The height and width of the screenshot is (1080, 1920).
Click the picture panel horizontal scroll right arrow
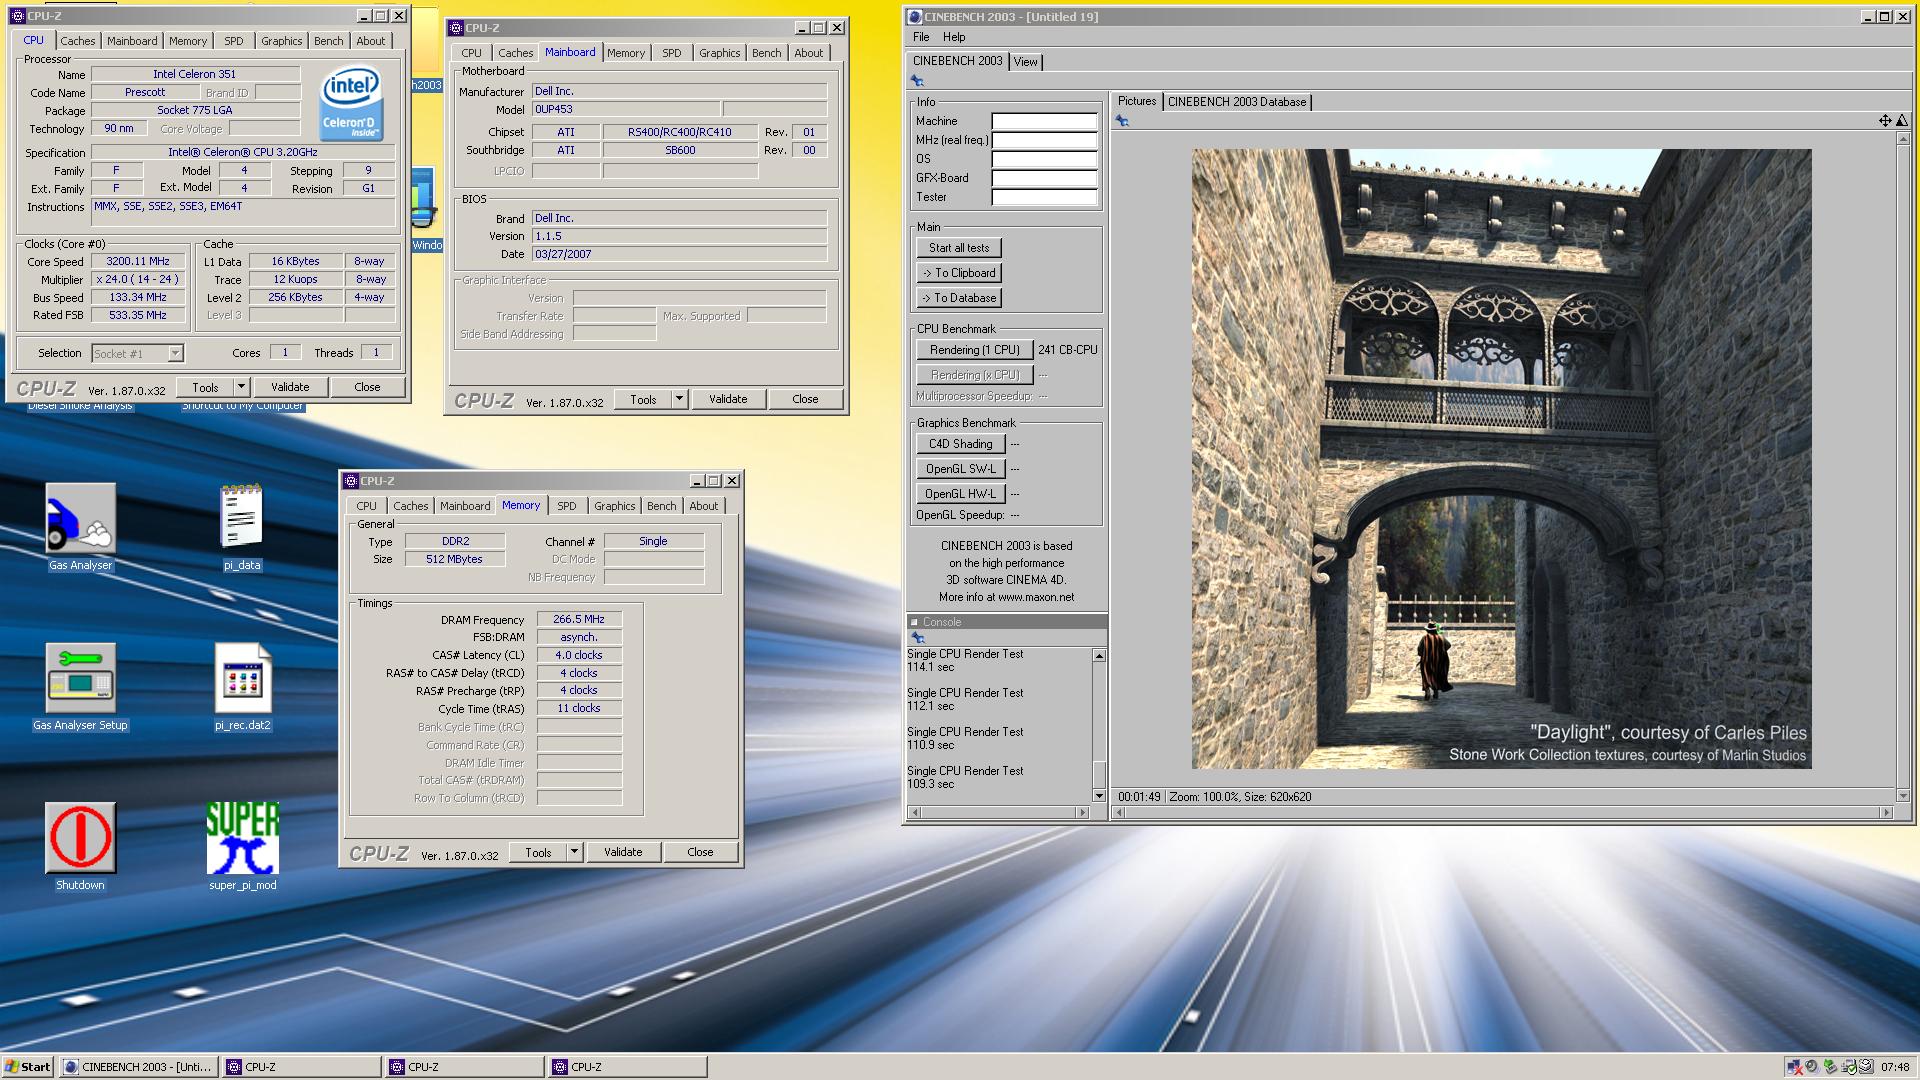pos(1886,813)
